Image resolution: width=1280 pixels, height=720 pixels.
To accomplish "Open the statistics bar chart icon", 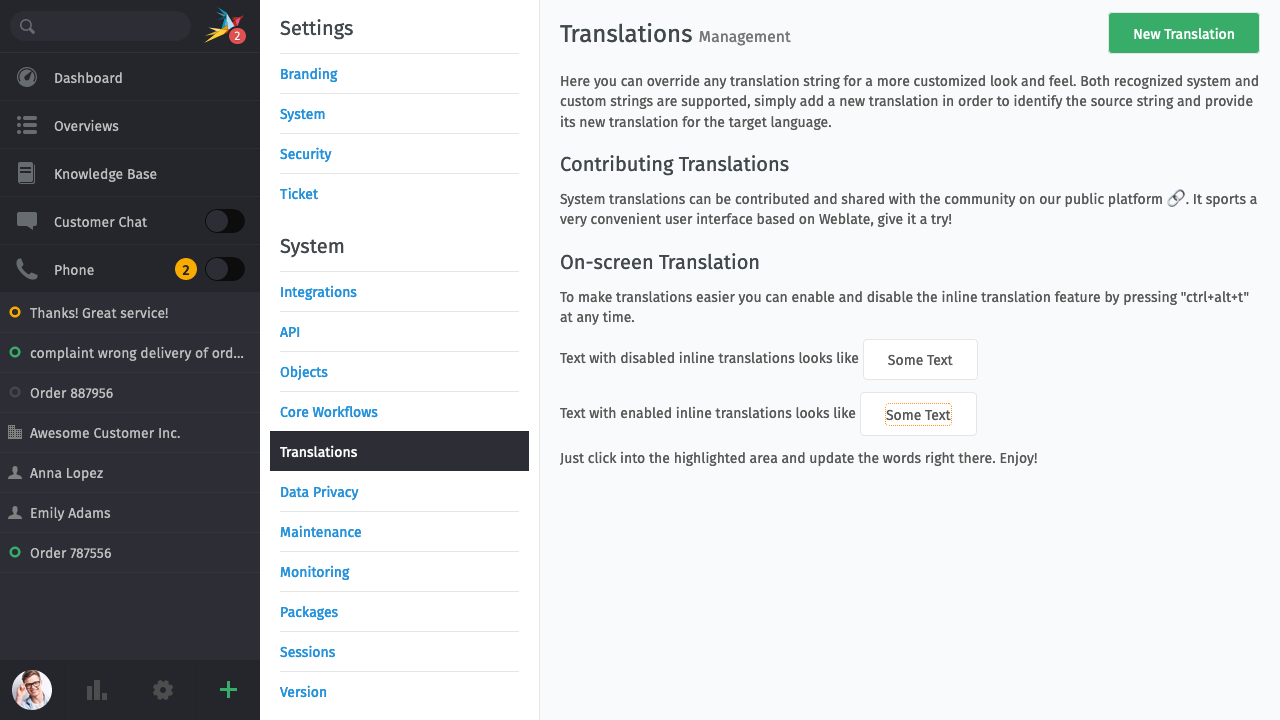I will tap(97, 690).
